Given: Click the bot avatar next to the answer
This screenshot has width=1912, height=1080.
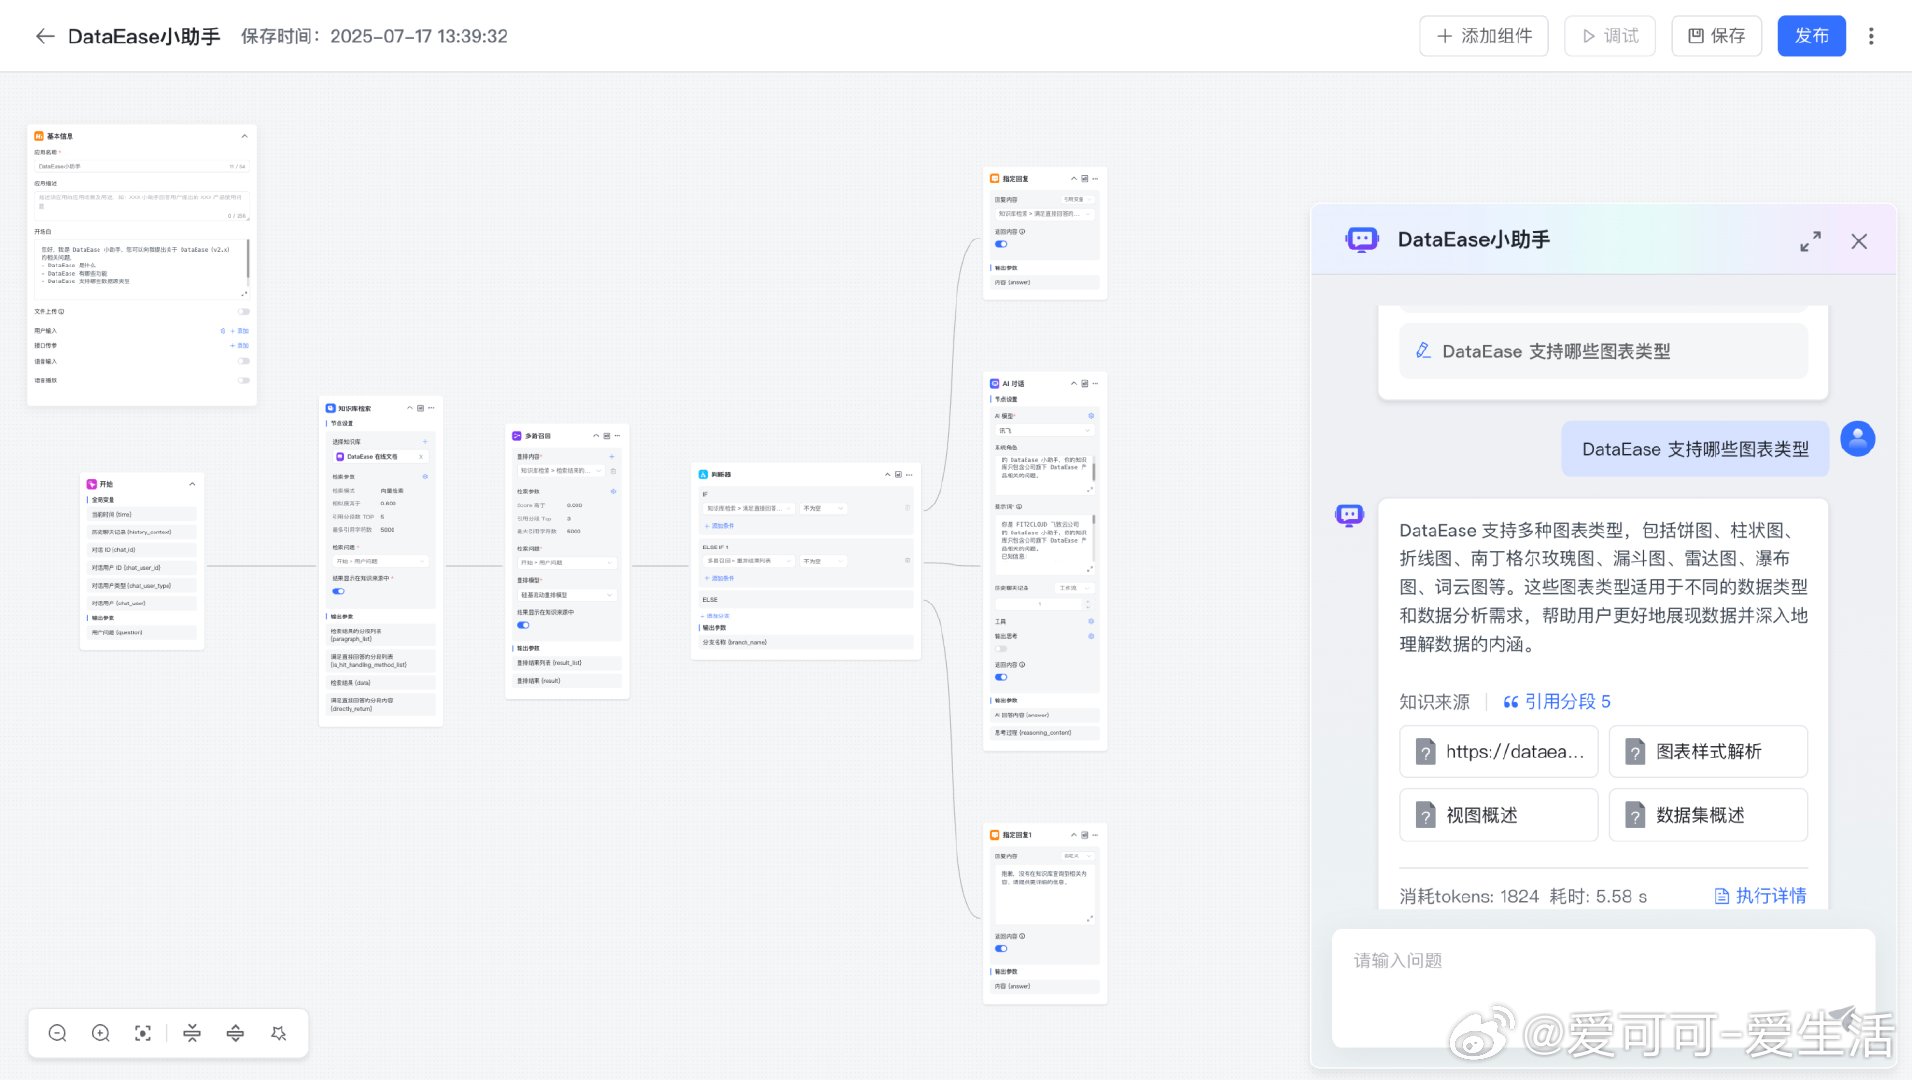Looking at the screenshot, I should pyautogui.click(x=1349, y=515).
